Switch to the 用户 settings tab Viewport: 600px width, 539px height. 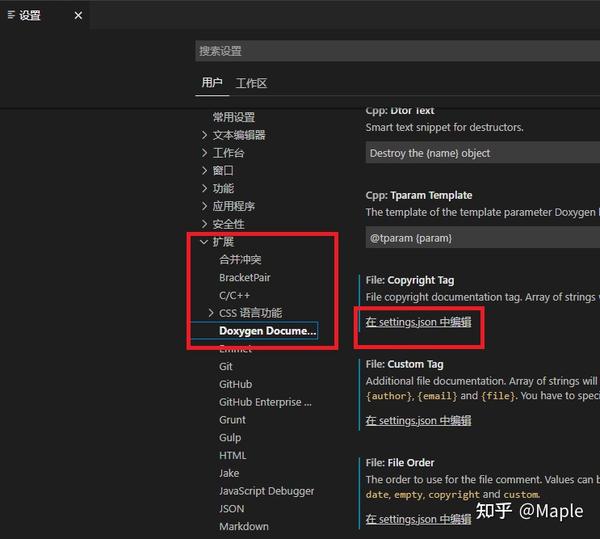tap(212, 82)
